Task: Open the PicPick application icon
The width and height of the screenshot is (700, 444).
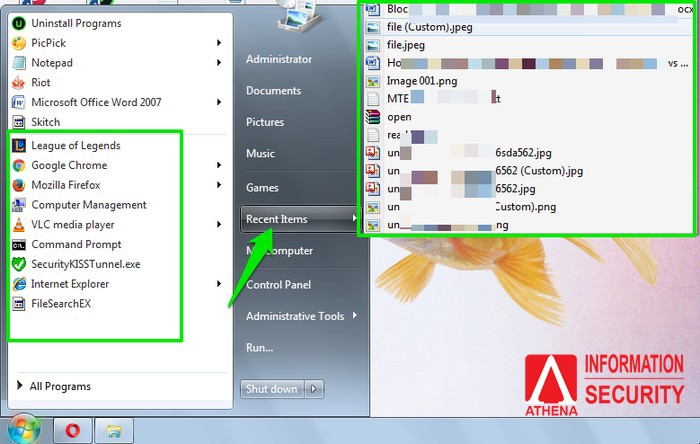Action: coord(18,43)
